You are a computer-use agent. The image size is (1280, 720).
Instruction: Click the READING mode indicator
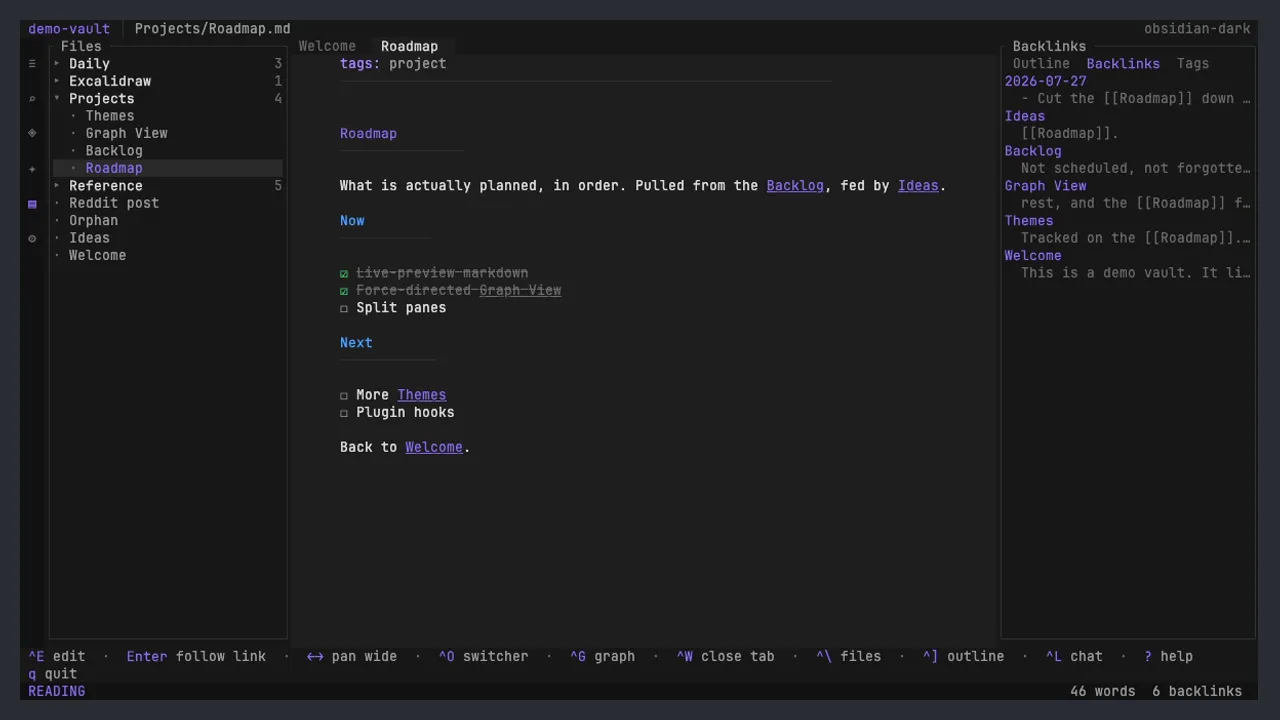coord(57,691)
